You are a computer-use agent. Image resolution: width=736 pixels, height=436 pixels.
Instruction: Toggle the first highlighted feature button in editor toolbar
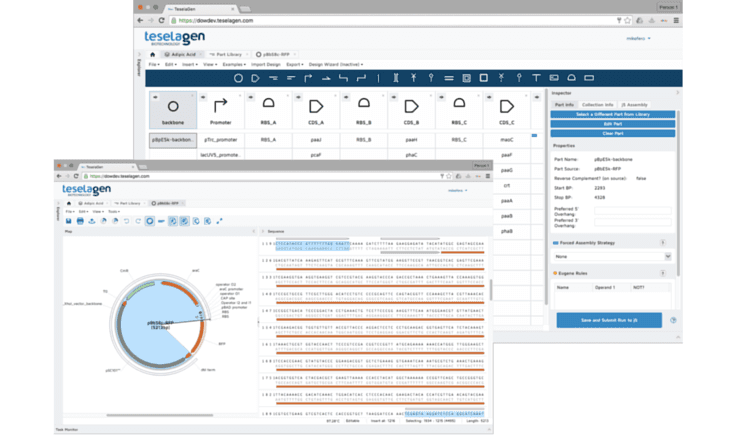(173, 221)
